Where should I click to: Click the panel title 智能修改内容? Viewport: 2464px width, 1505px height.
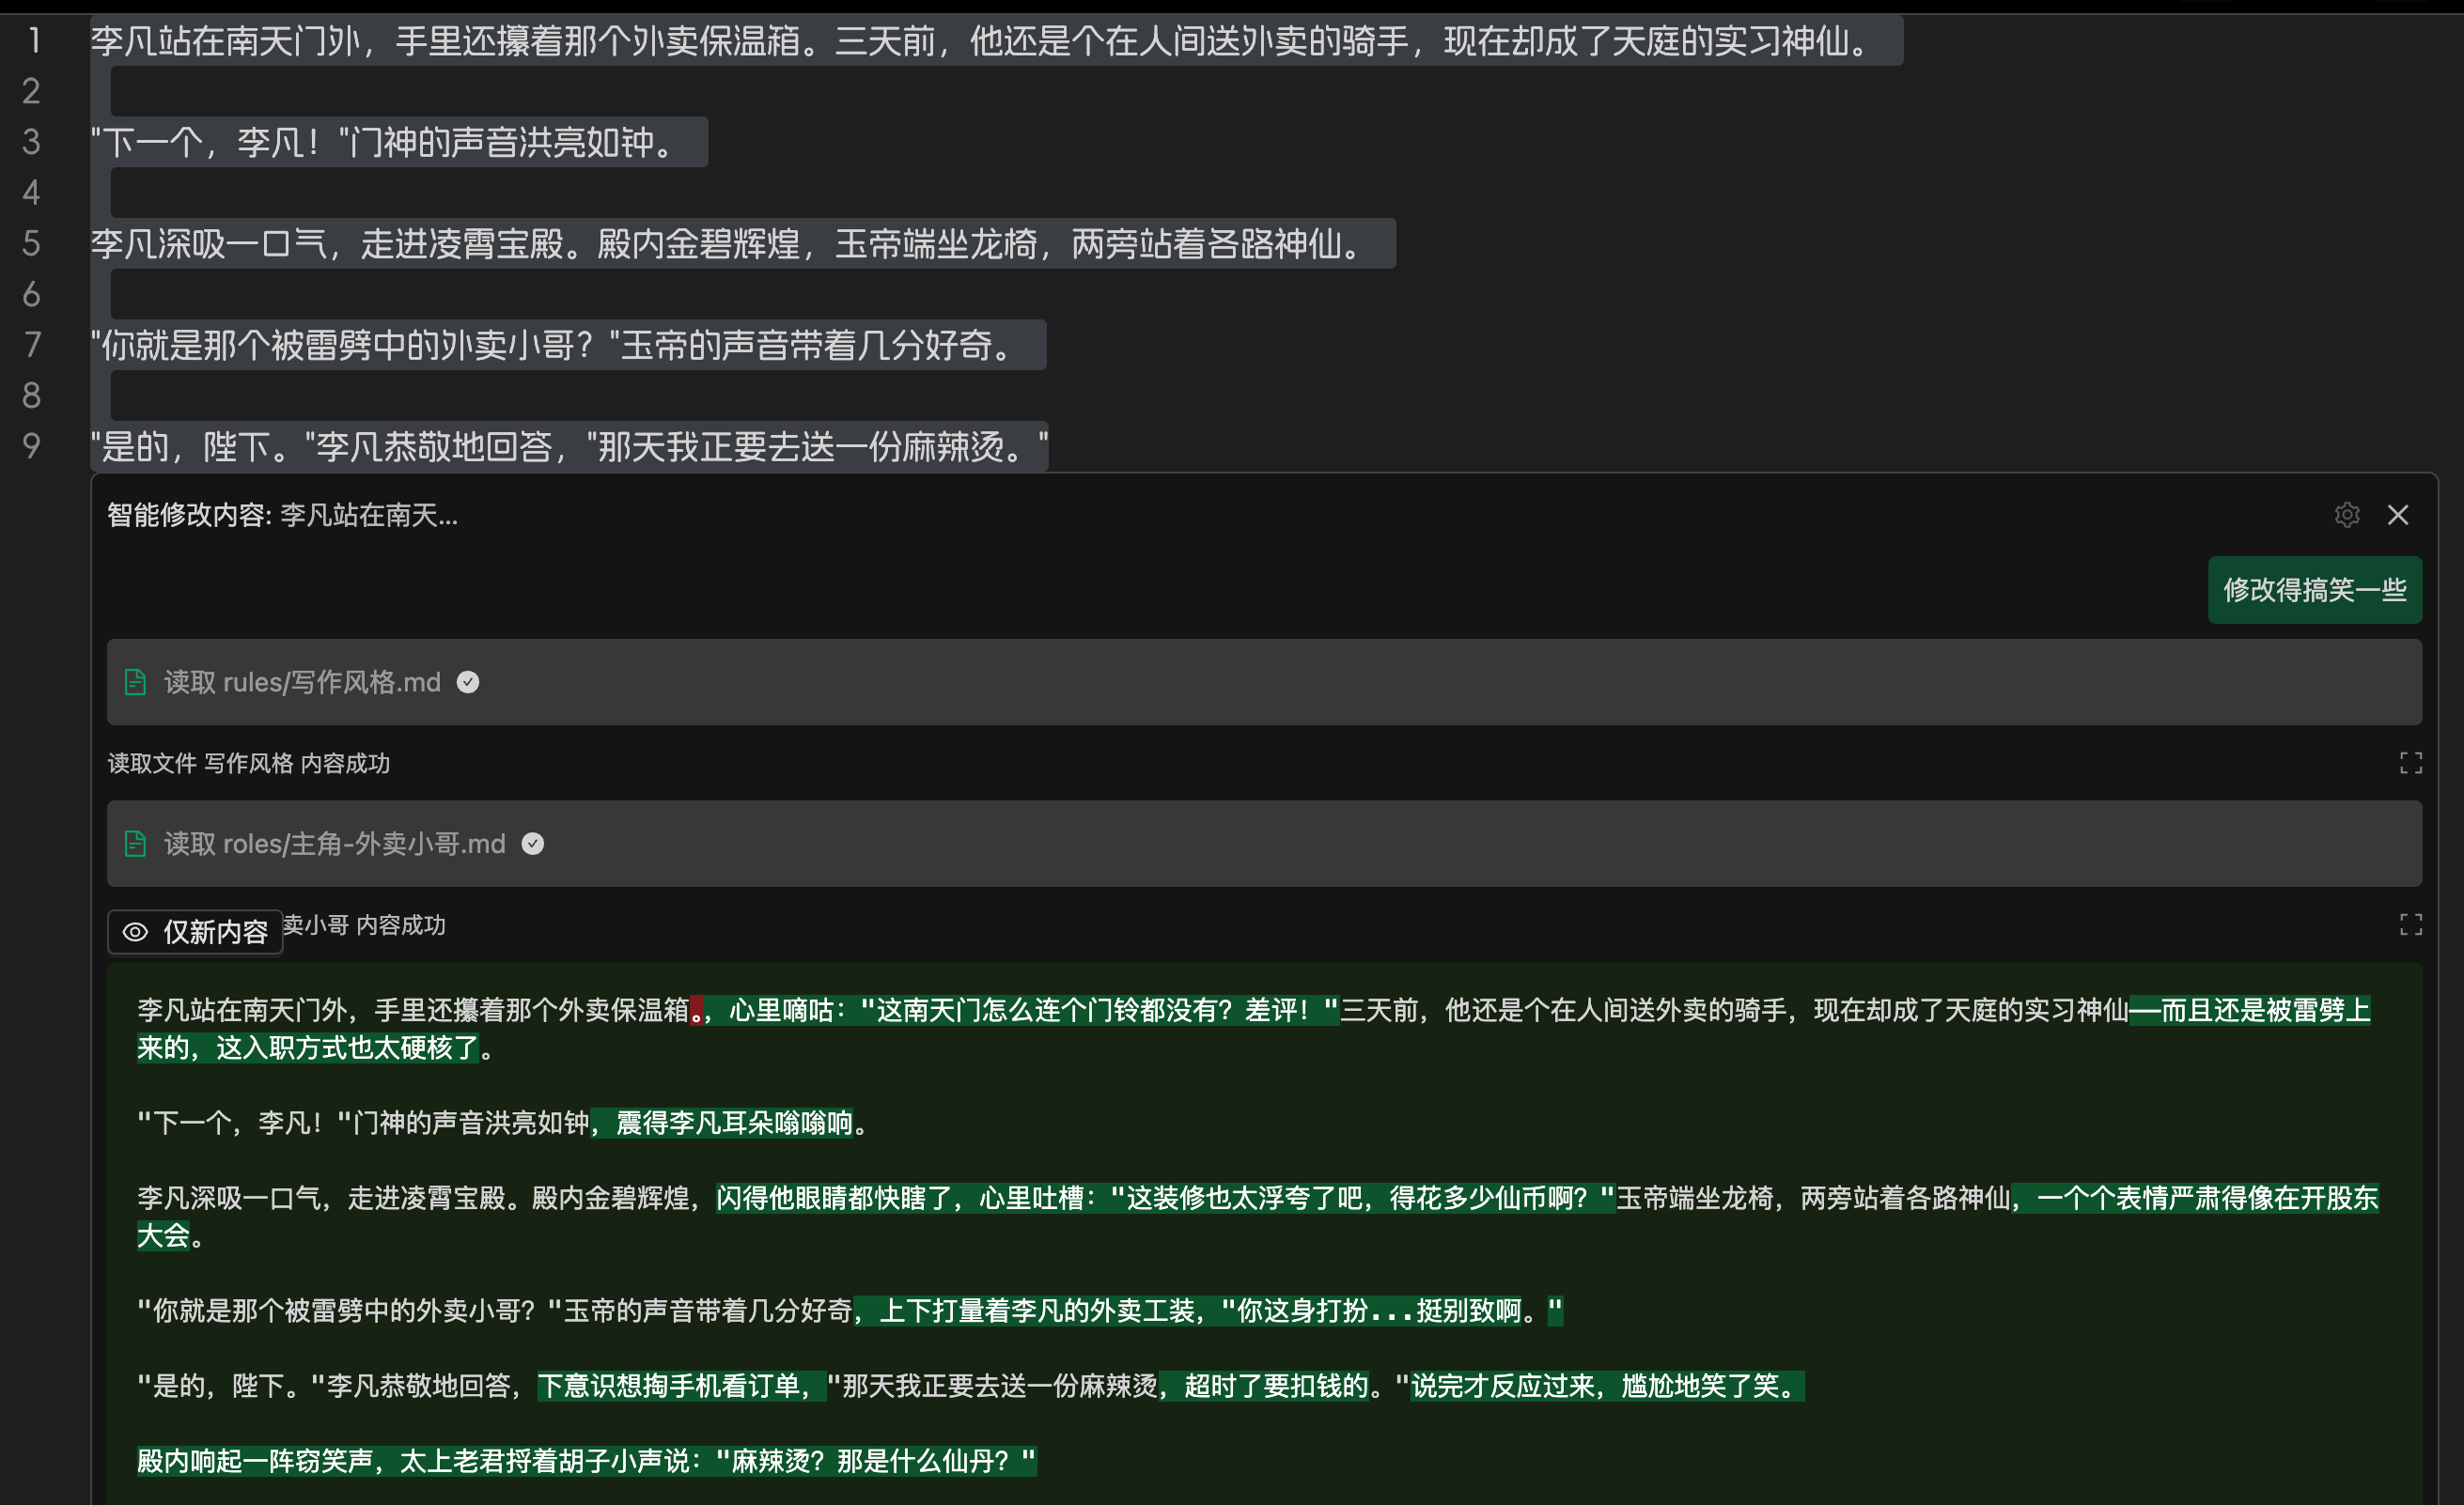pyautogui.click(x=188, y=515)
